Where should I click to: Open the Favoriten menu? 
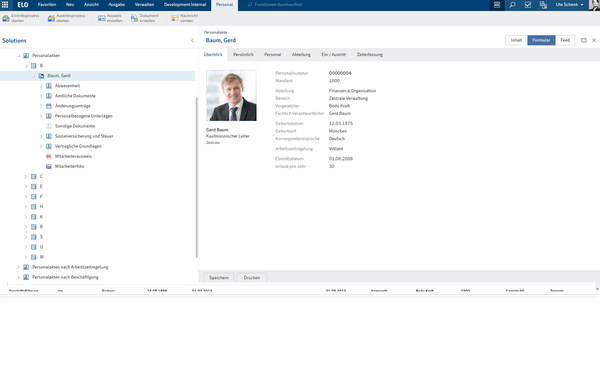coord(47,5)
